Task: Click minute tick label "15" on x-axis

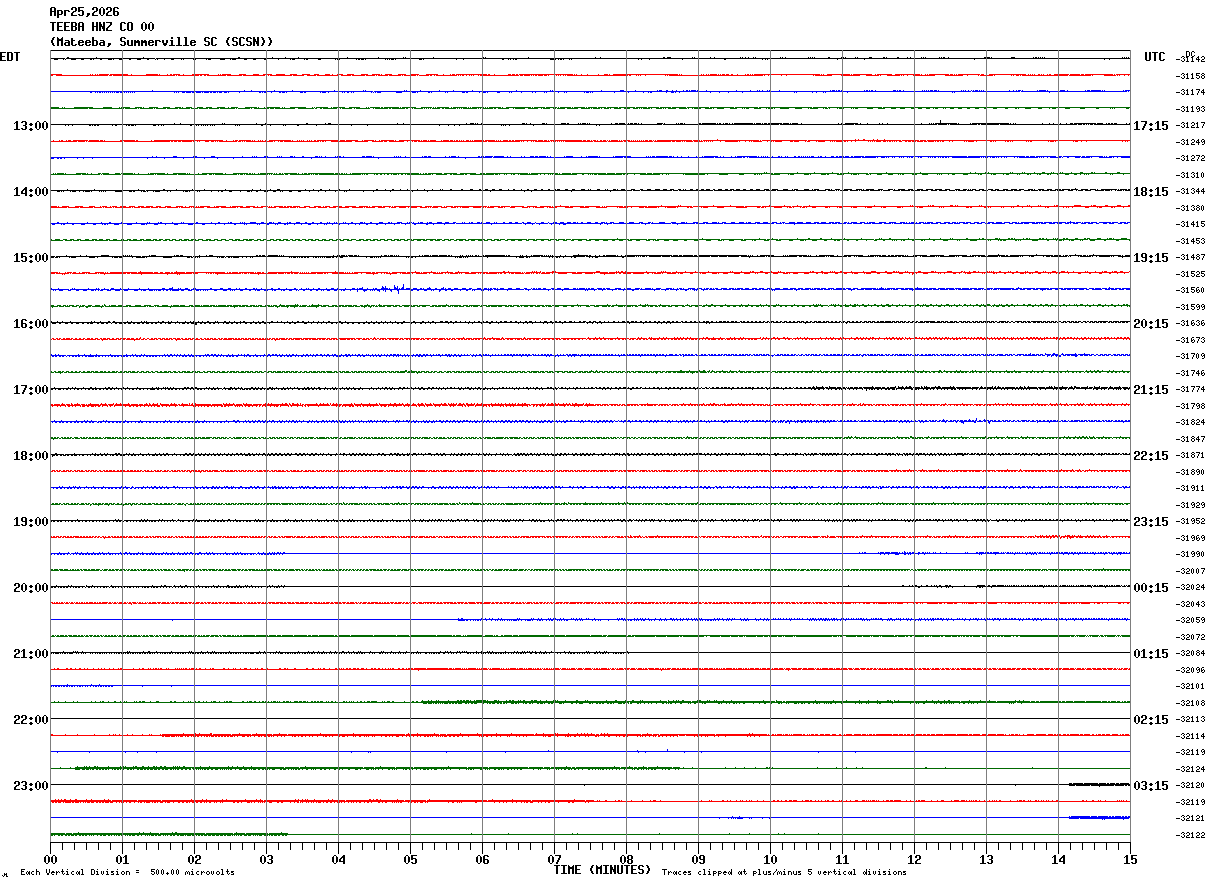Action: pyautogui.click(x=1130, y=859)
